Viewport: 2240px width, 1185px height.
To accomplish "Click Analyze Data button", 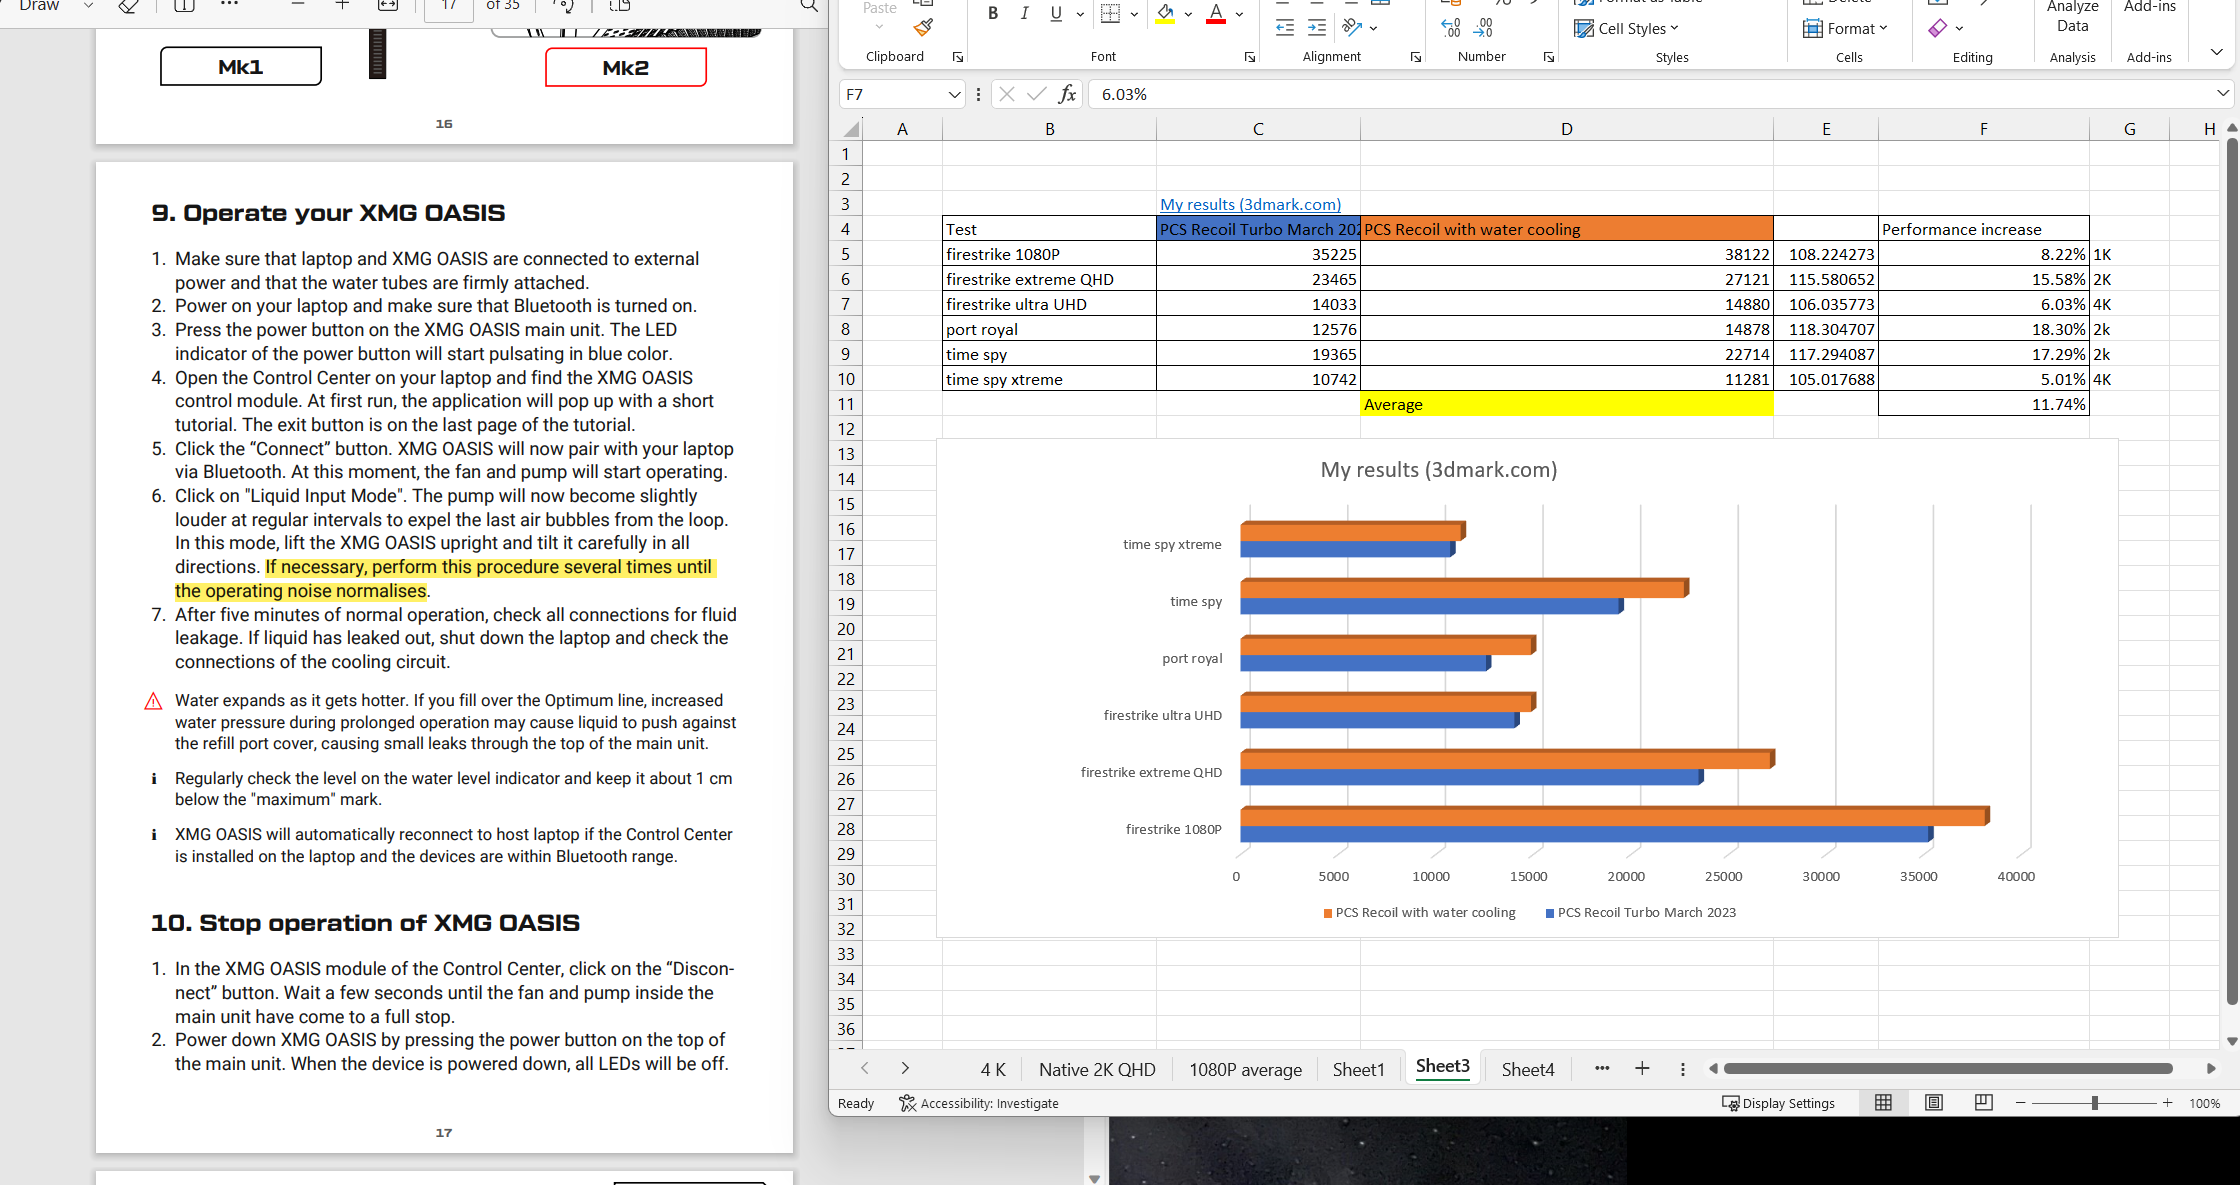I will [x=2072, y=17].
